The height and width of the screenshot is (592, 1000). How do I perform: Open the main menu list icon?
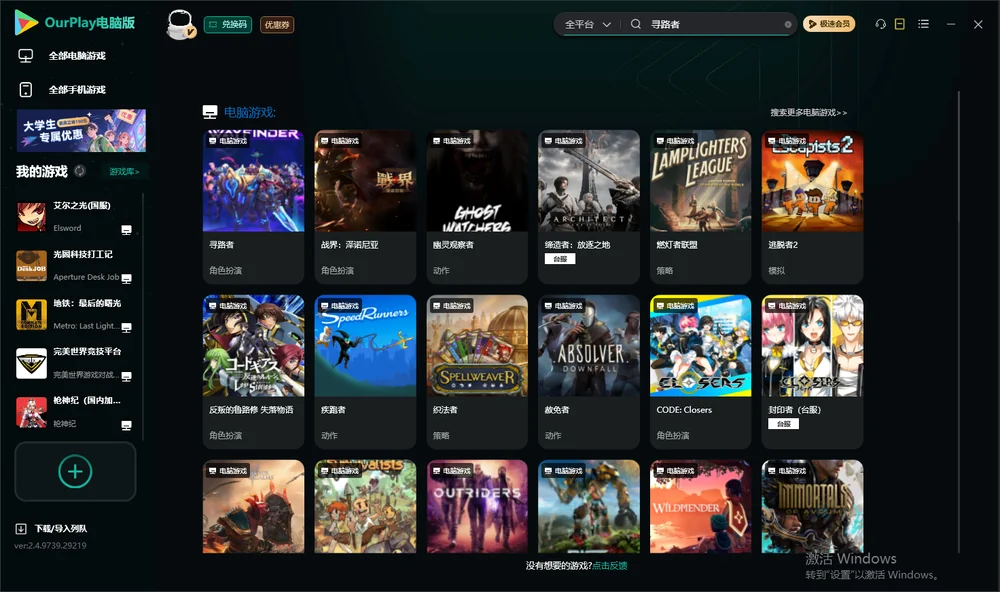(x=923, y=24)
